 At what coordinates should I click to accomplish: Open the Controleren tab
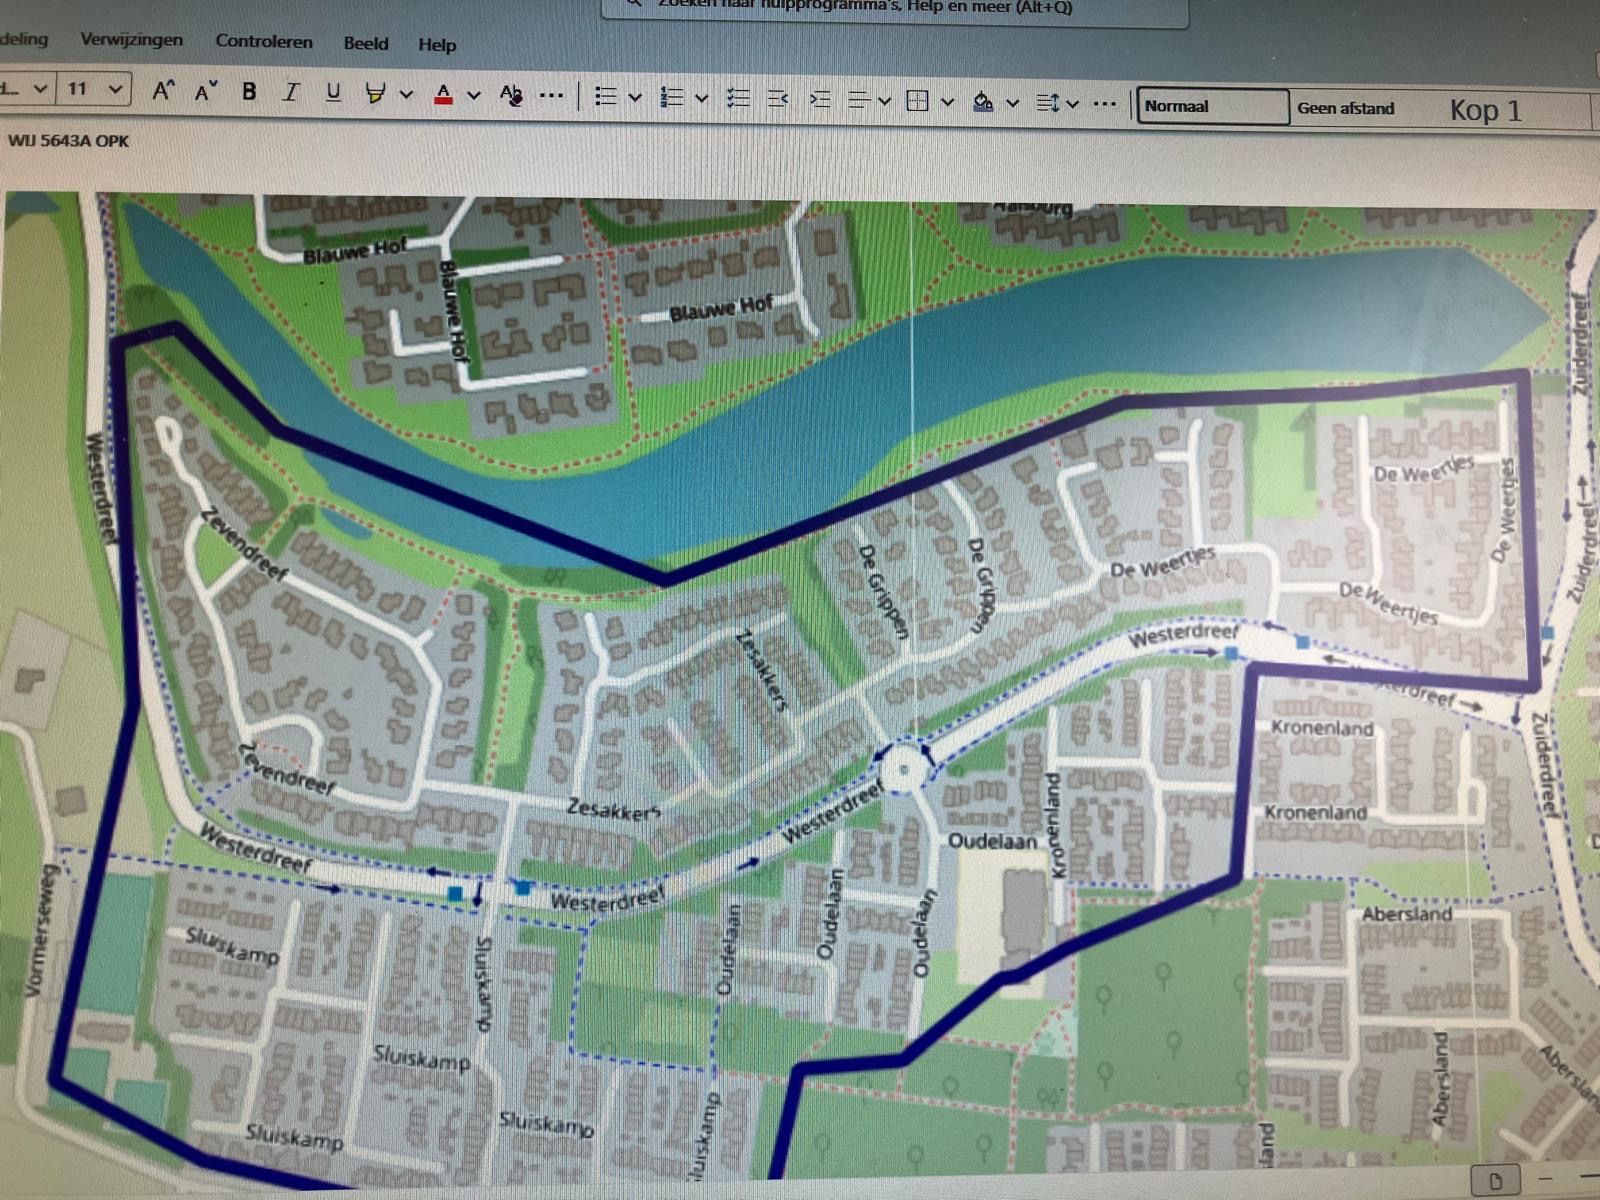pyautogui.click(x=264, y=42)
